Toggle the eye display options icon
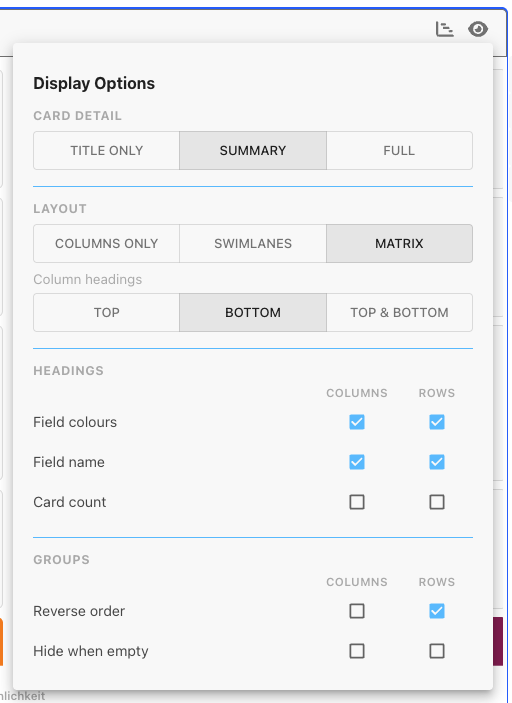Image resolution: width=512 pixels, height=703 pixels. 478,29
